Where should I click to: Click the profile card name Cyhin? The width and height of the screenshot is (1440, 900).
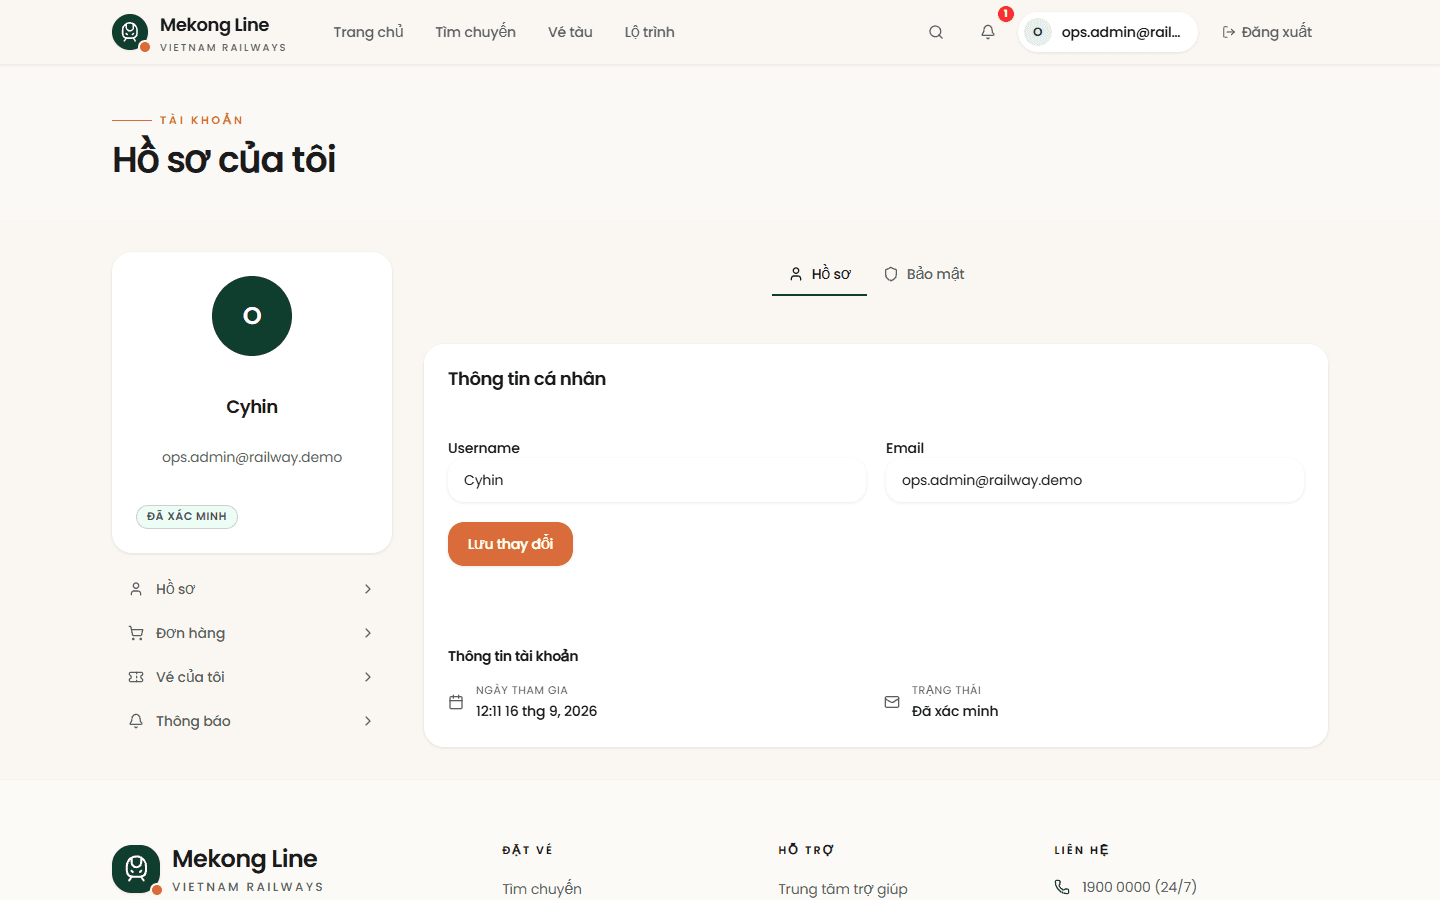(252, 407)
